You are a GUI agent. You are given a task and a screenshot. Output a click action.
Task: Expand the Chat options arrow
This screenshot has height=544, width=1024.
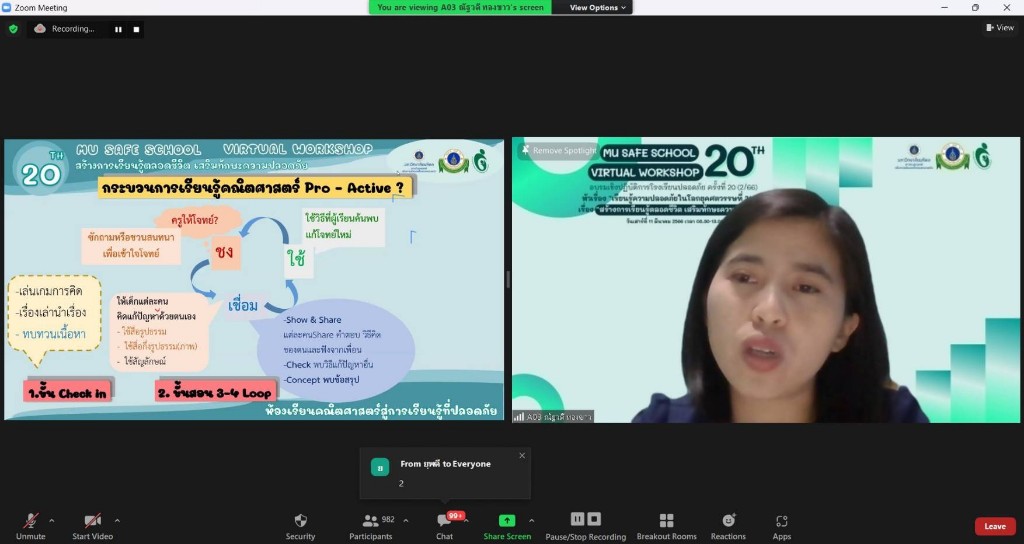[466, 520]
